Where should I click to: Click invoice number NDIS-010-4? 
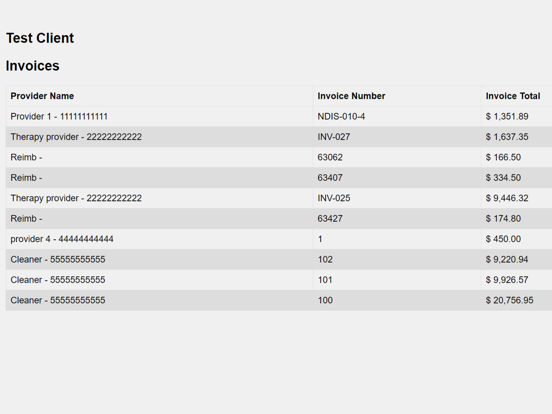point(341,117)
